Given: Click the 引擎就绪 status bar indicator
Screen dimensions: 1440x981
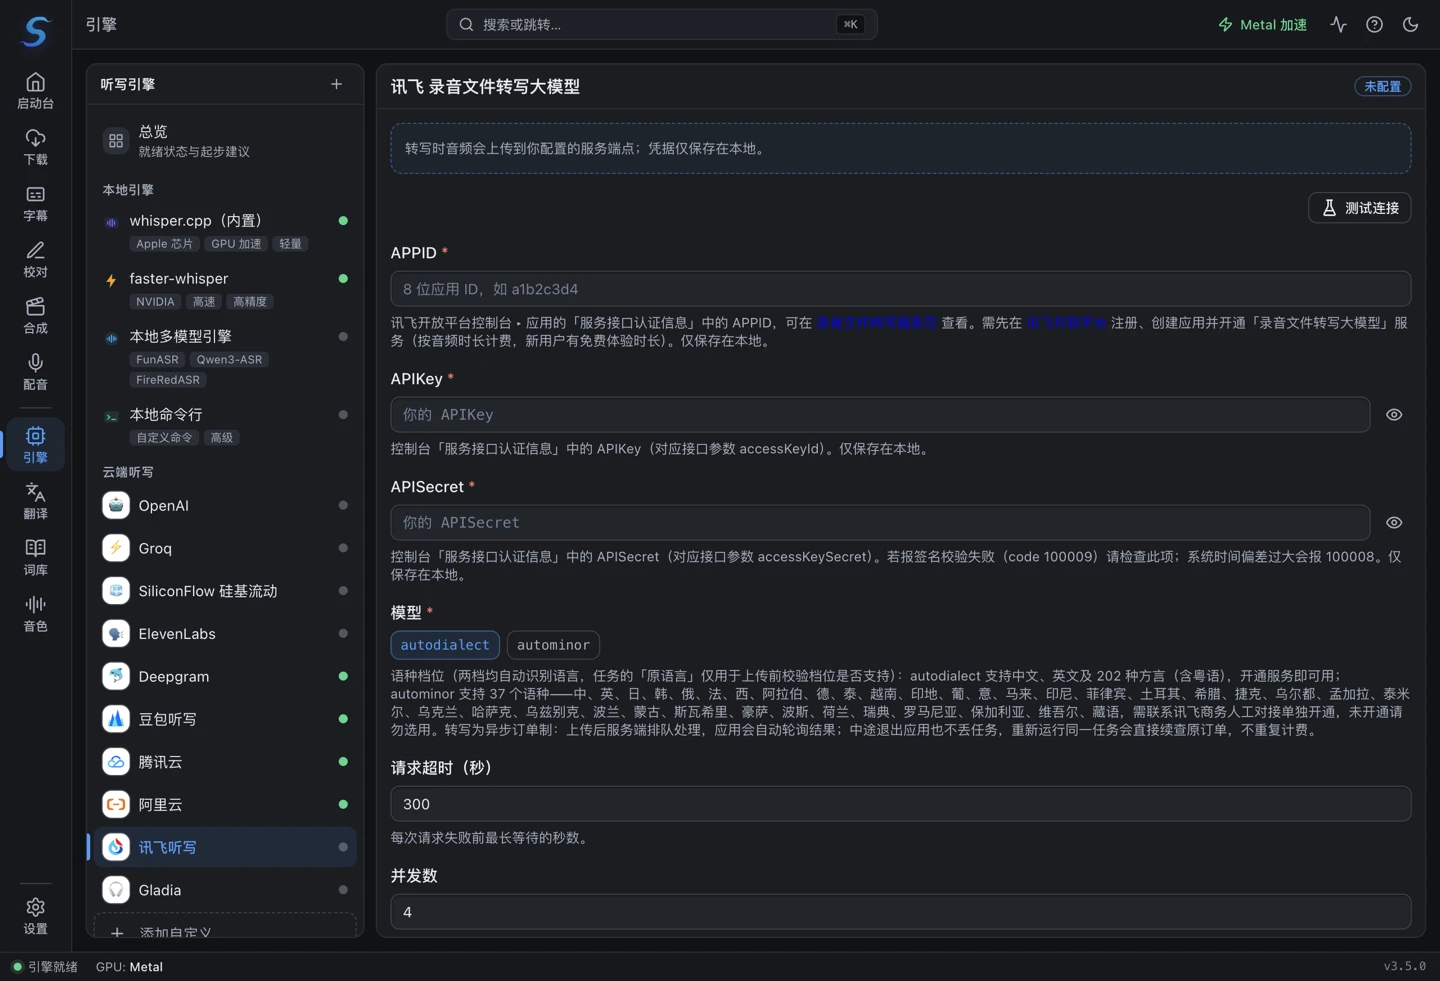Looking at the screenshot, I should click(45, 967).
